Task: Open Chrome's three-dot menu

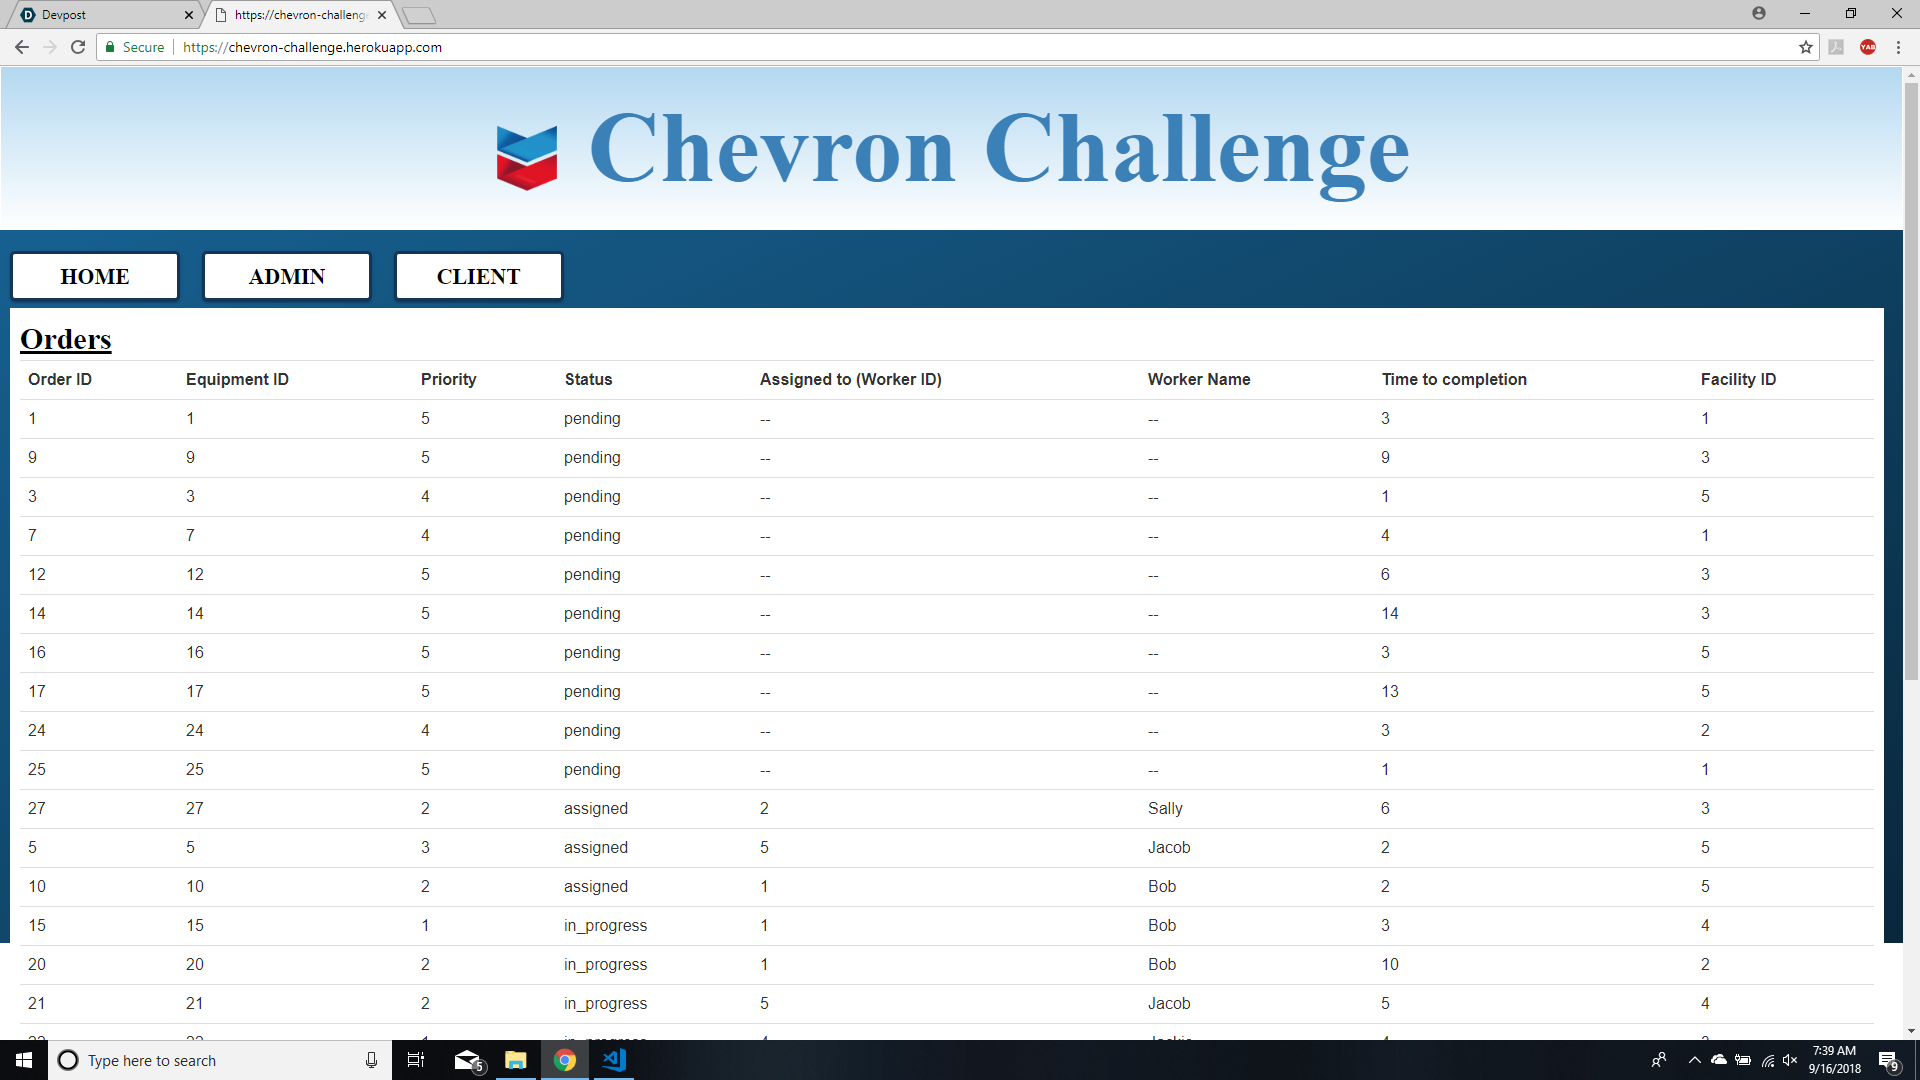Action: (x=1898, y=47)
